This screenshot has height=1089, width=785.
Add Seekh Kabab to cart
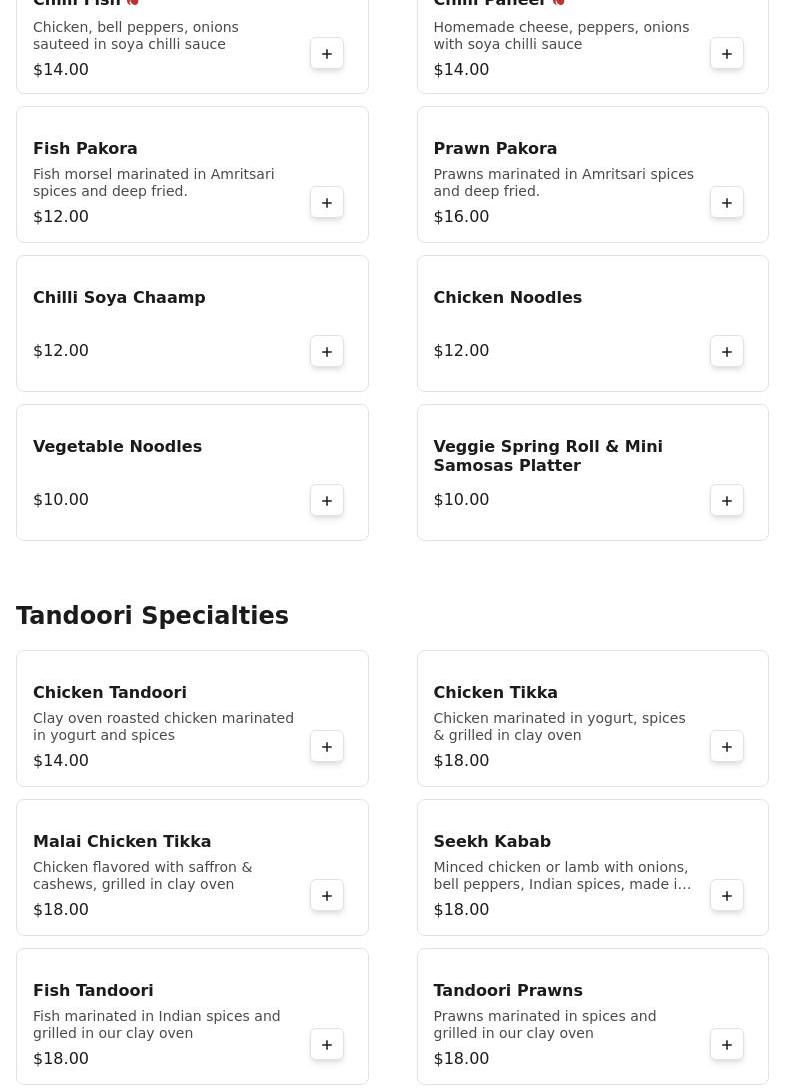tap(727, 896)
